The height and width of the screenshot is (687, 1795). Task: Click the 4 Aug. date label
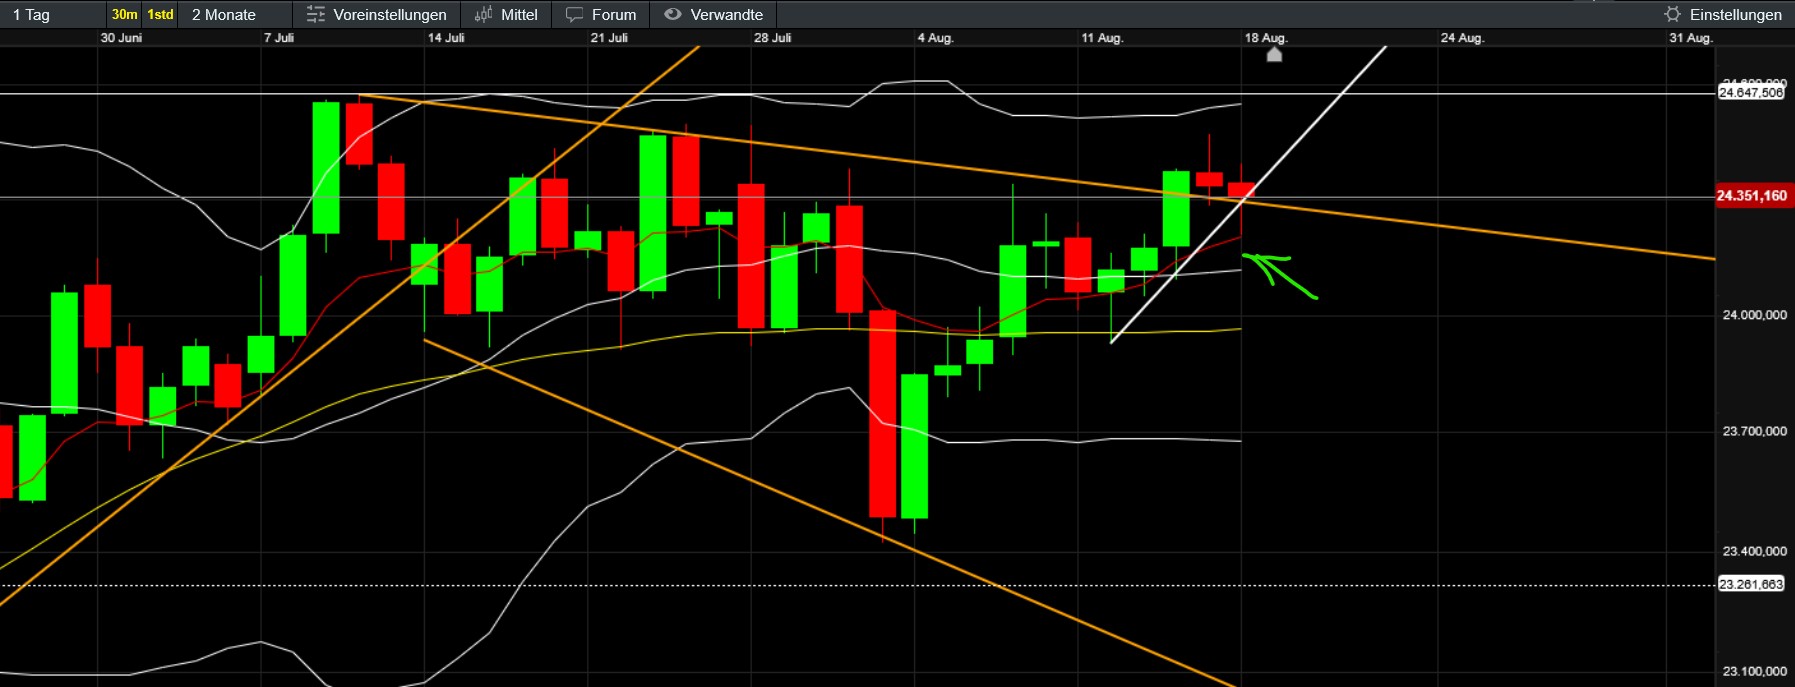[935, 38]
